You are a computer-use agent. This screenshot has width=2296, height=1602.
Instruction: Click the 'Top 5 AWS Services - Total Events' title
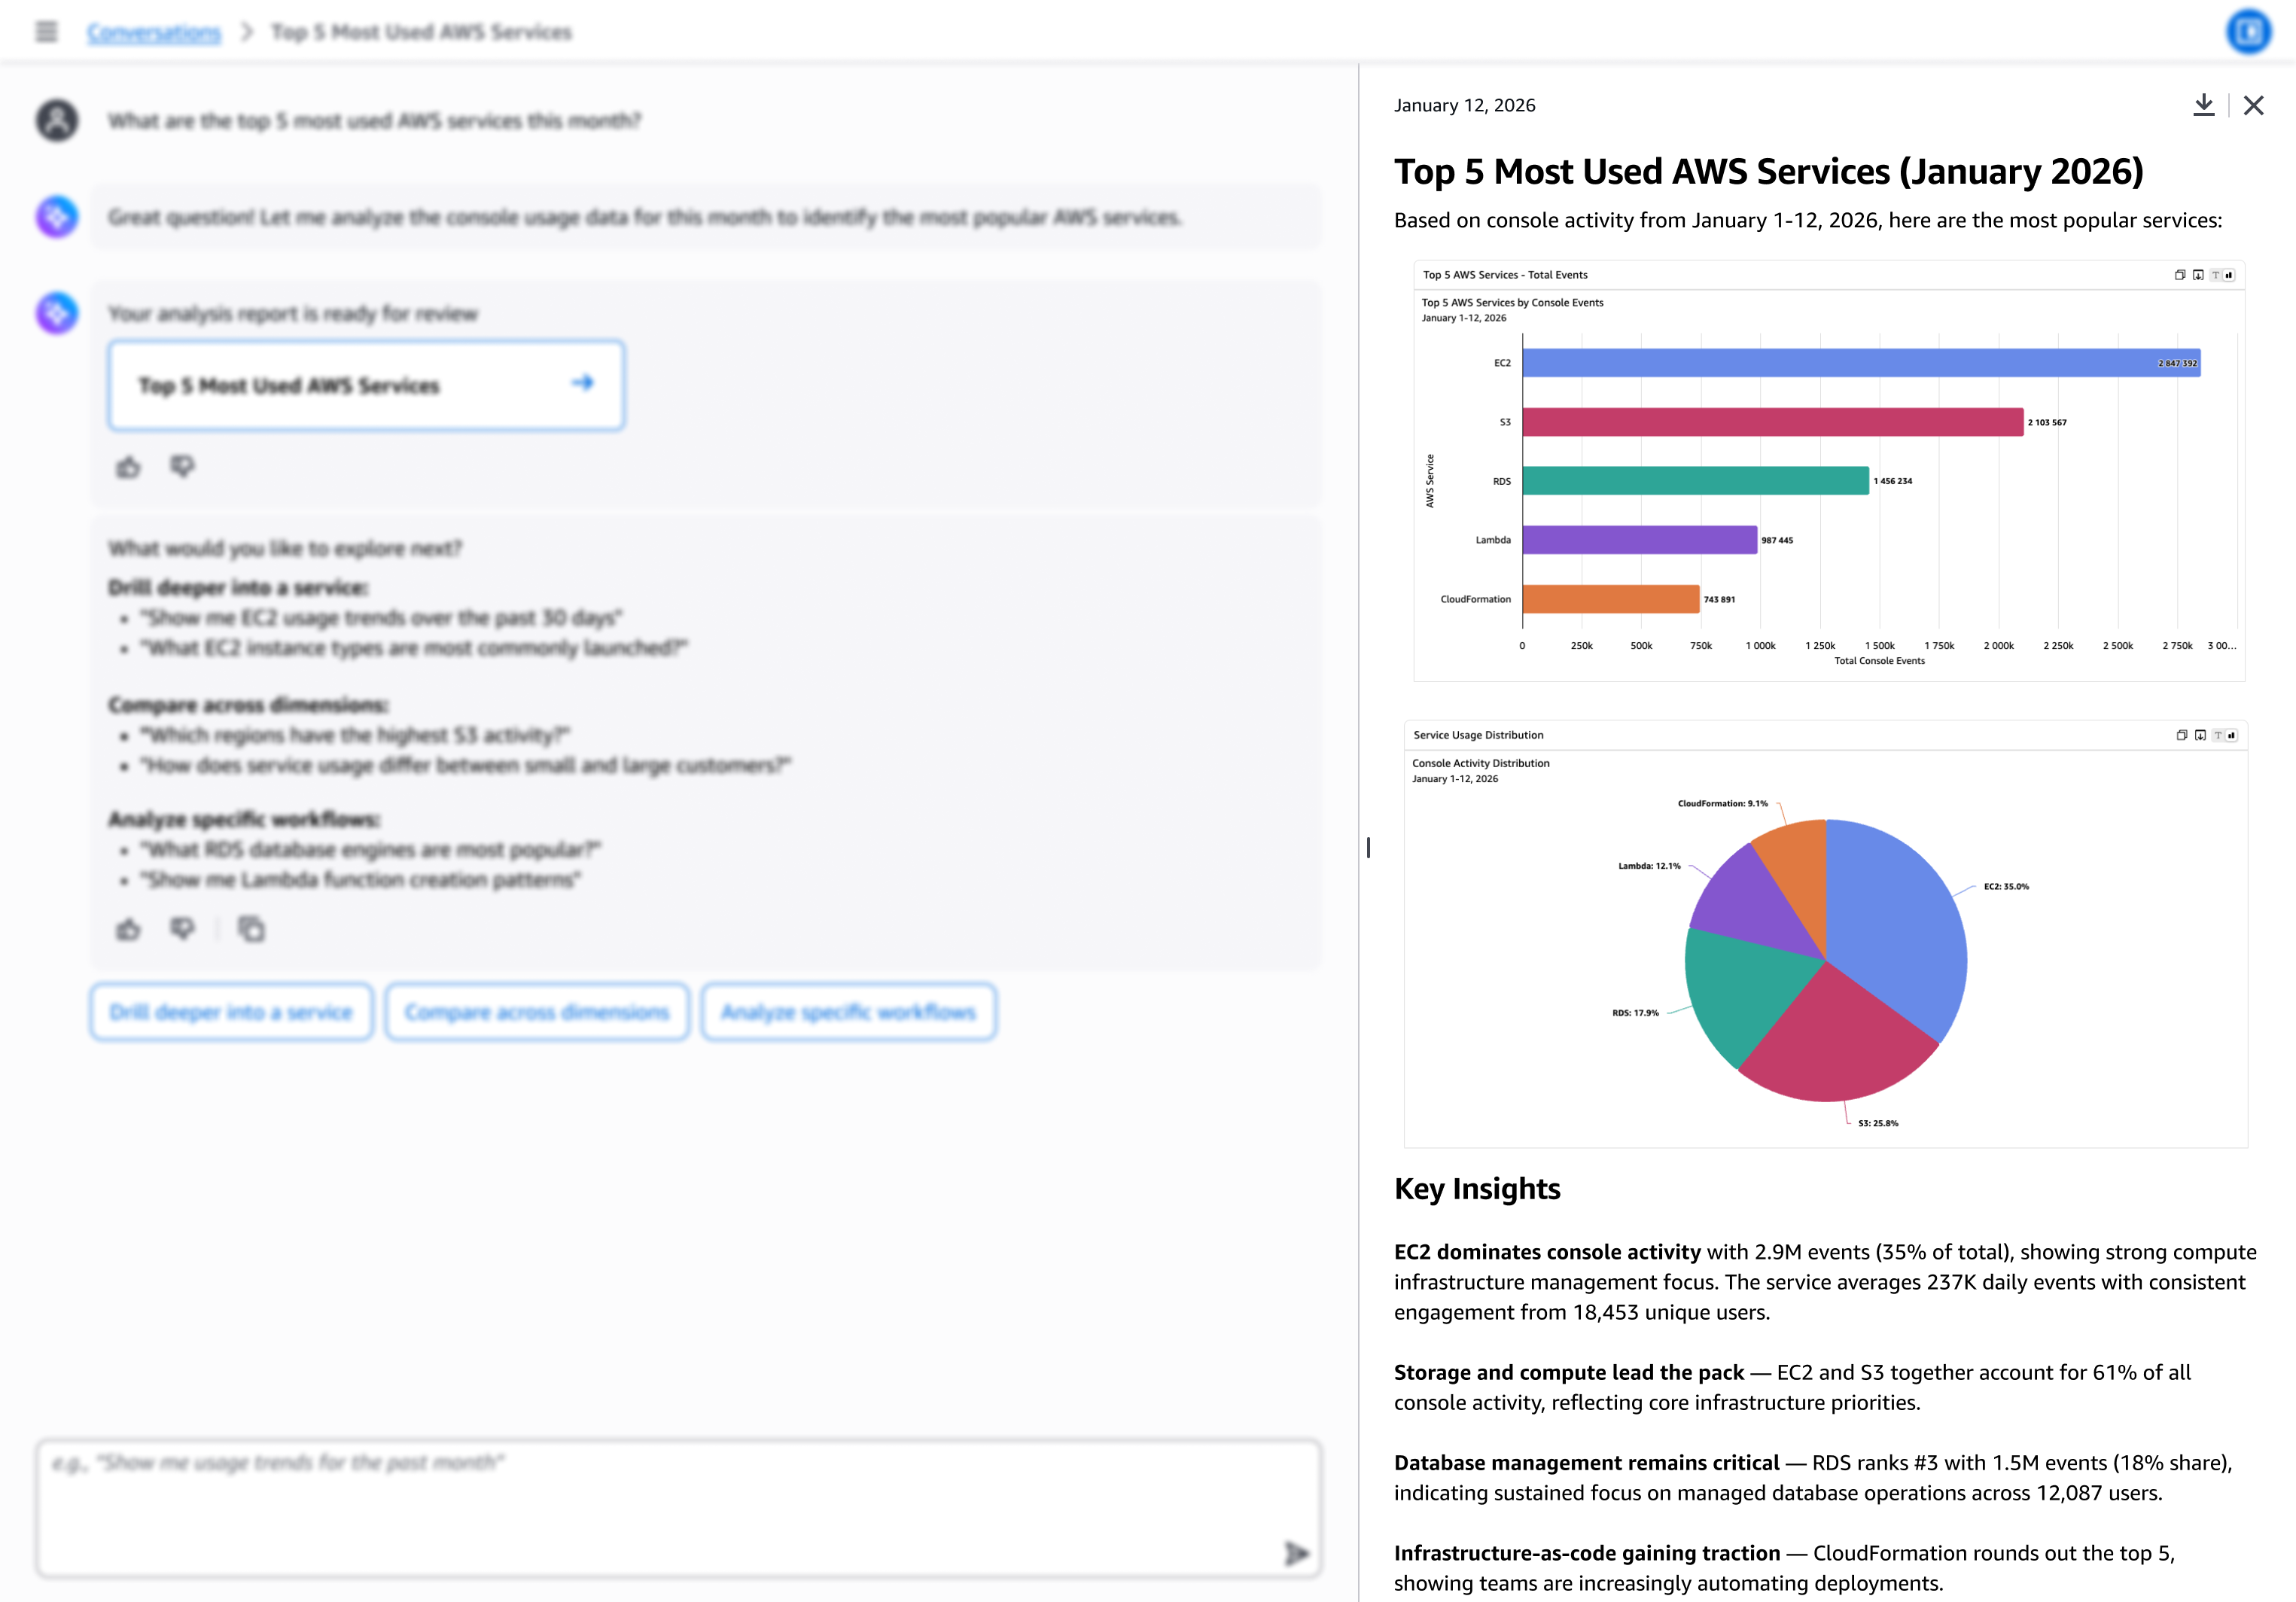(x=1505, y=275)
